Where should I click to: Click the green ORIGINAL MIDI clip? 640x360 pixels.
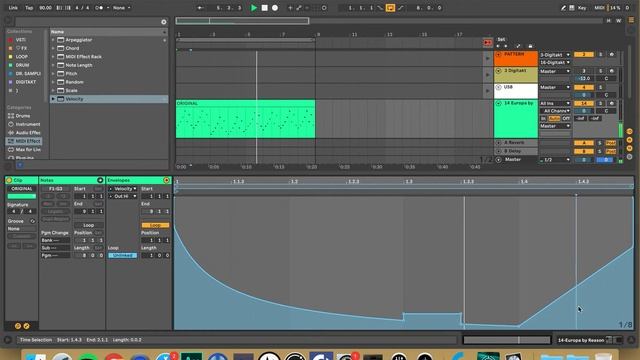click(x=245, y=119)
